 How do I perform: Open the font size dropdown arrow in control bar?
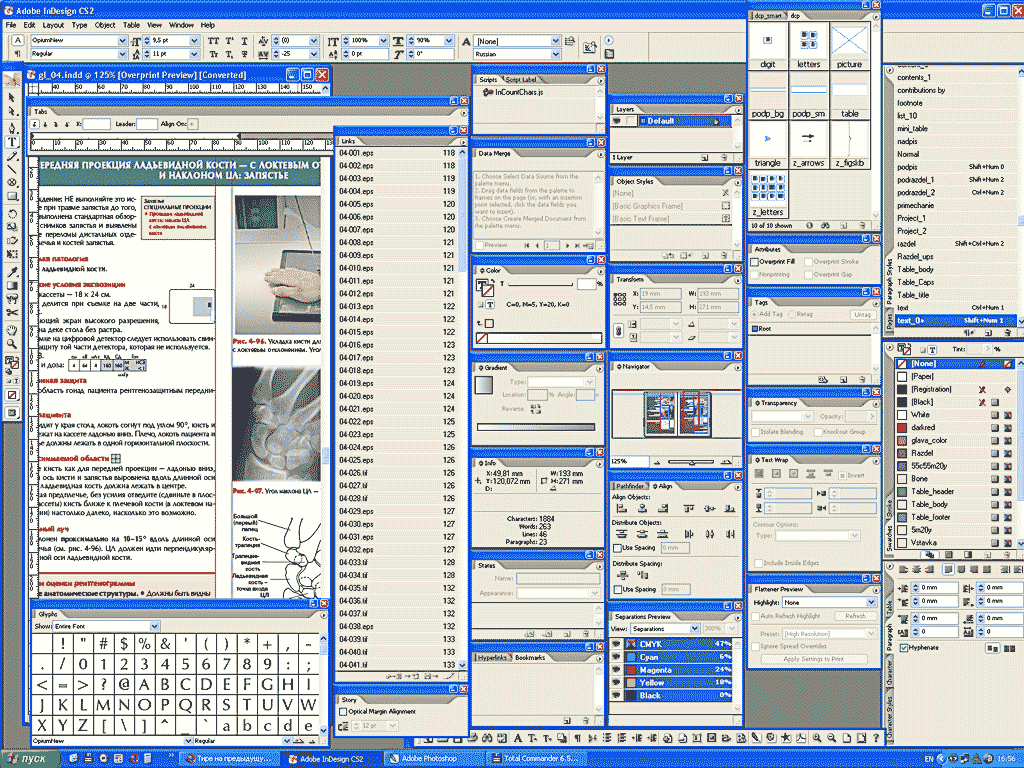[x=194, y=40]
